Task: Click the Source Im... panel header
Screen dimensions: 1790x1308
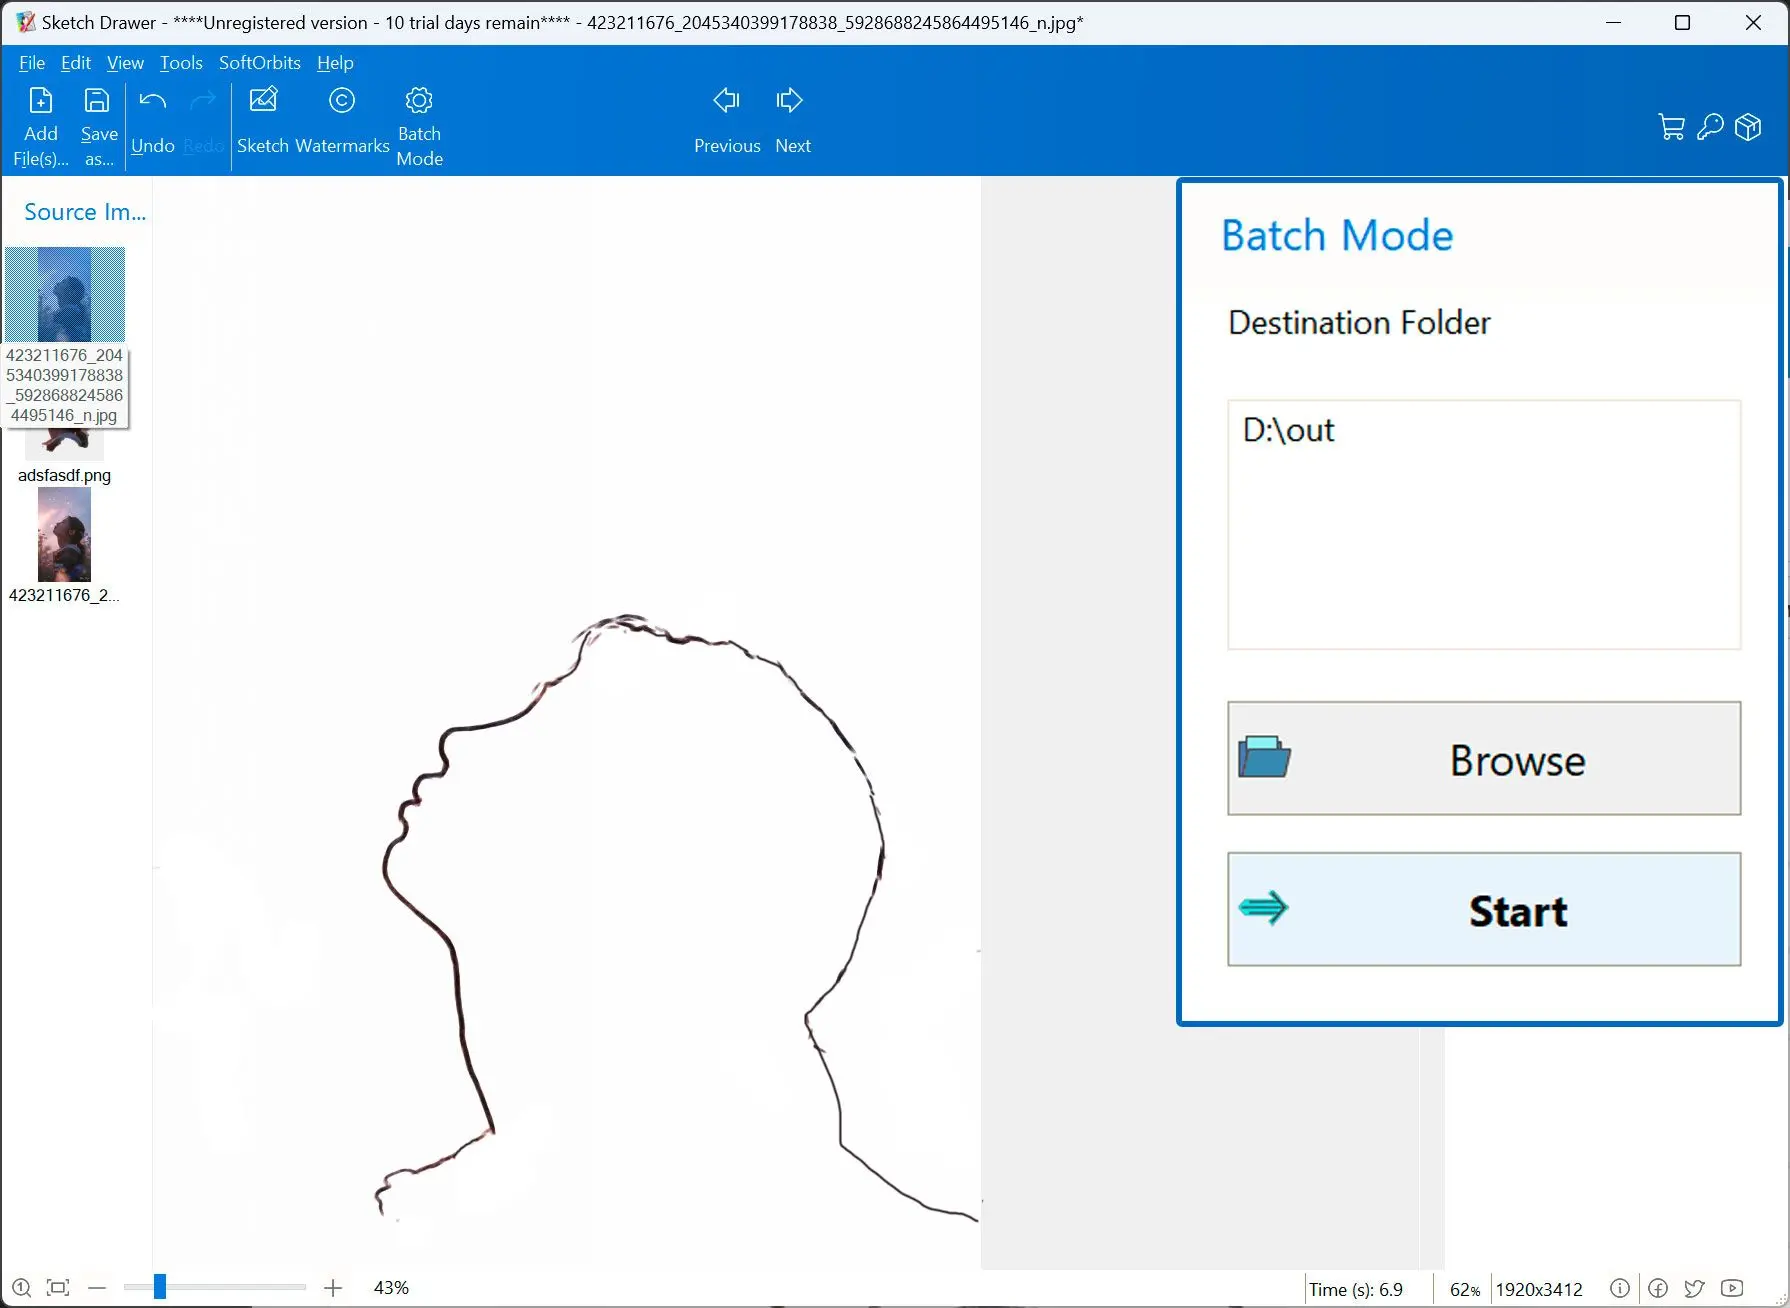Action: (x=85, y=212)
